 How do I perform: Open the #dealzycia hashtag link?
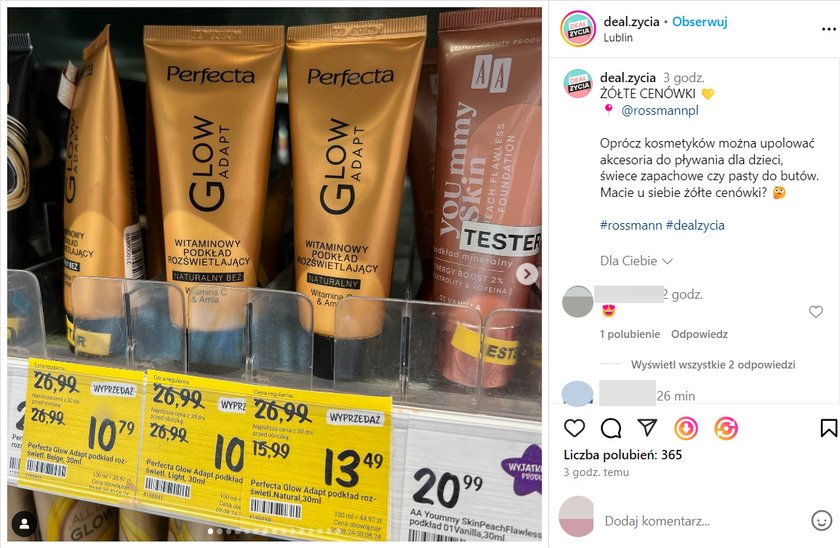[695, 225]
